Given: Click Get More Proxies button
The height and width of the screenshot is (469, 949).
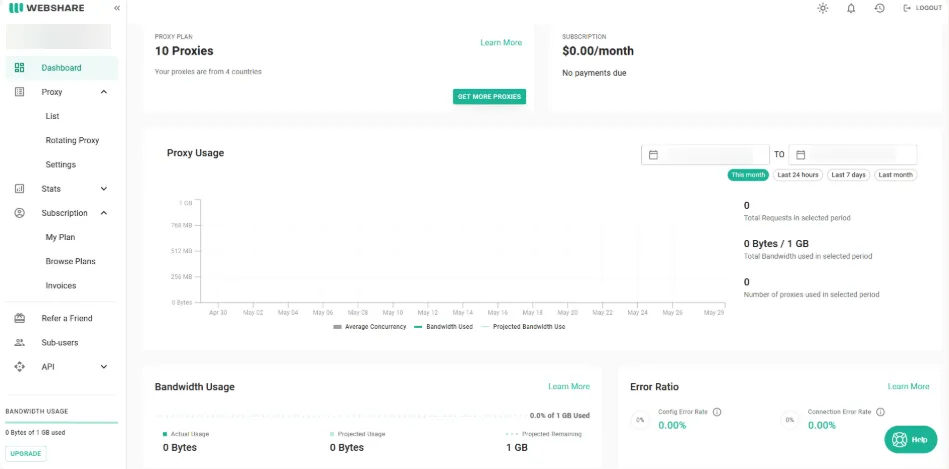Looking at the screenshot, I should 489,97.
